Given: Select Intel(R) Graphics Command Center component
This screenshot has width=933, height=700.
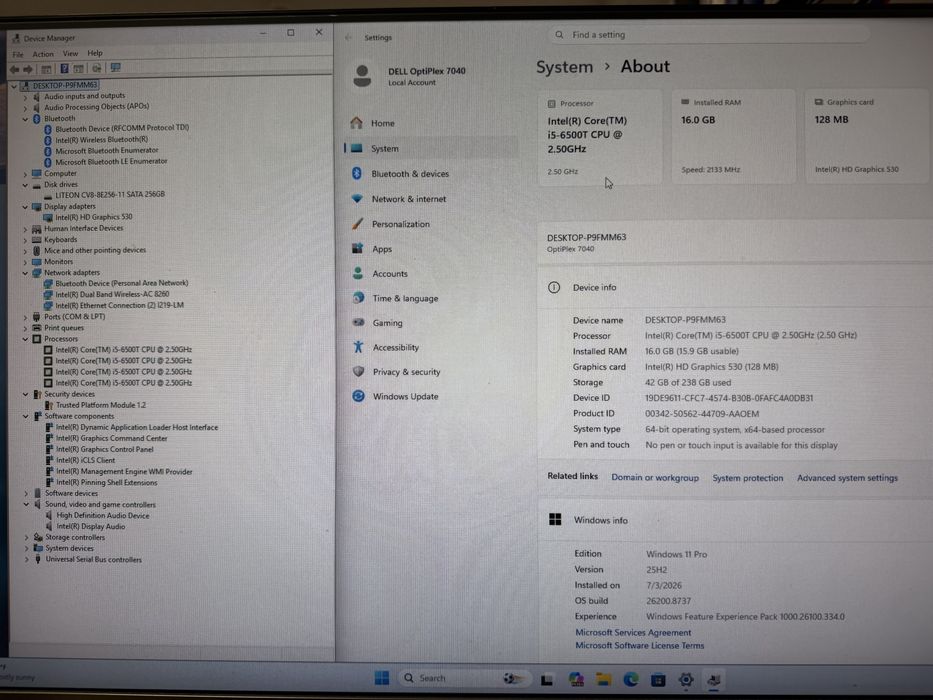Looking at the screenshot, I should (111, 438).
